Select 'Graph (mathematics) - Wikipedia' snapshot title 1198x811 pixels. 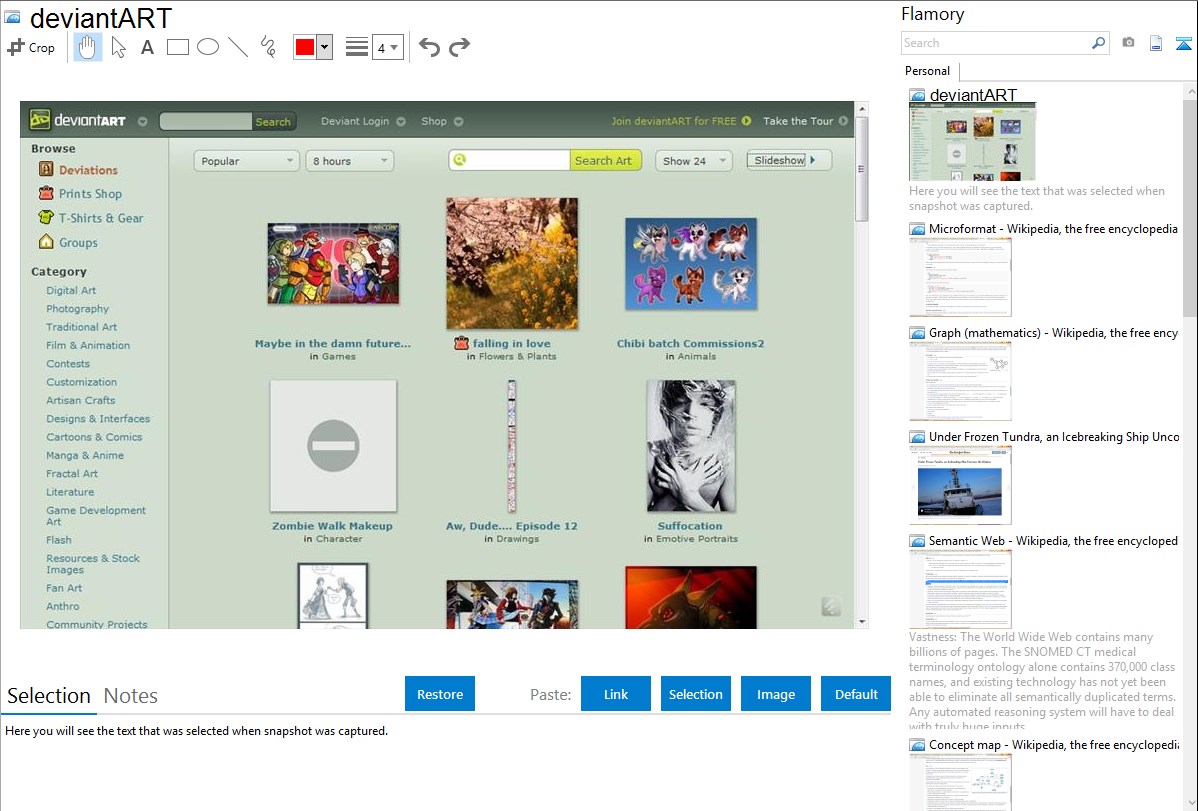pyautogui.click(x=1053, y=333)
